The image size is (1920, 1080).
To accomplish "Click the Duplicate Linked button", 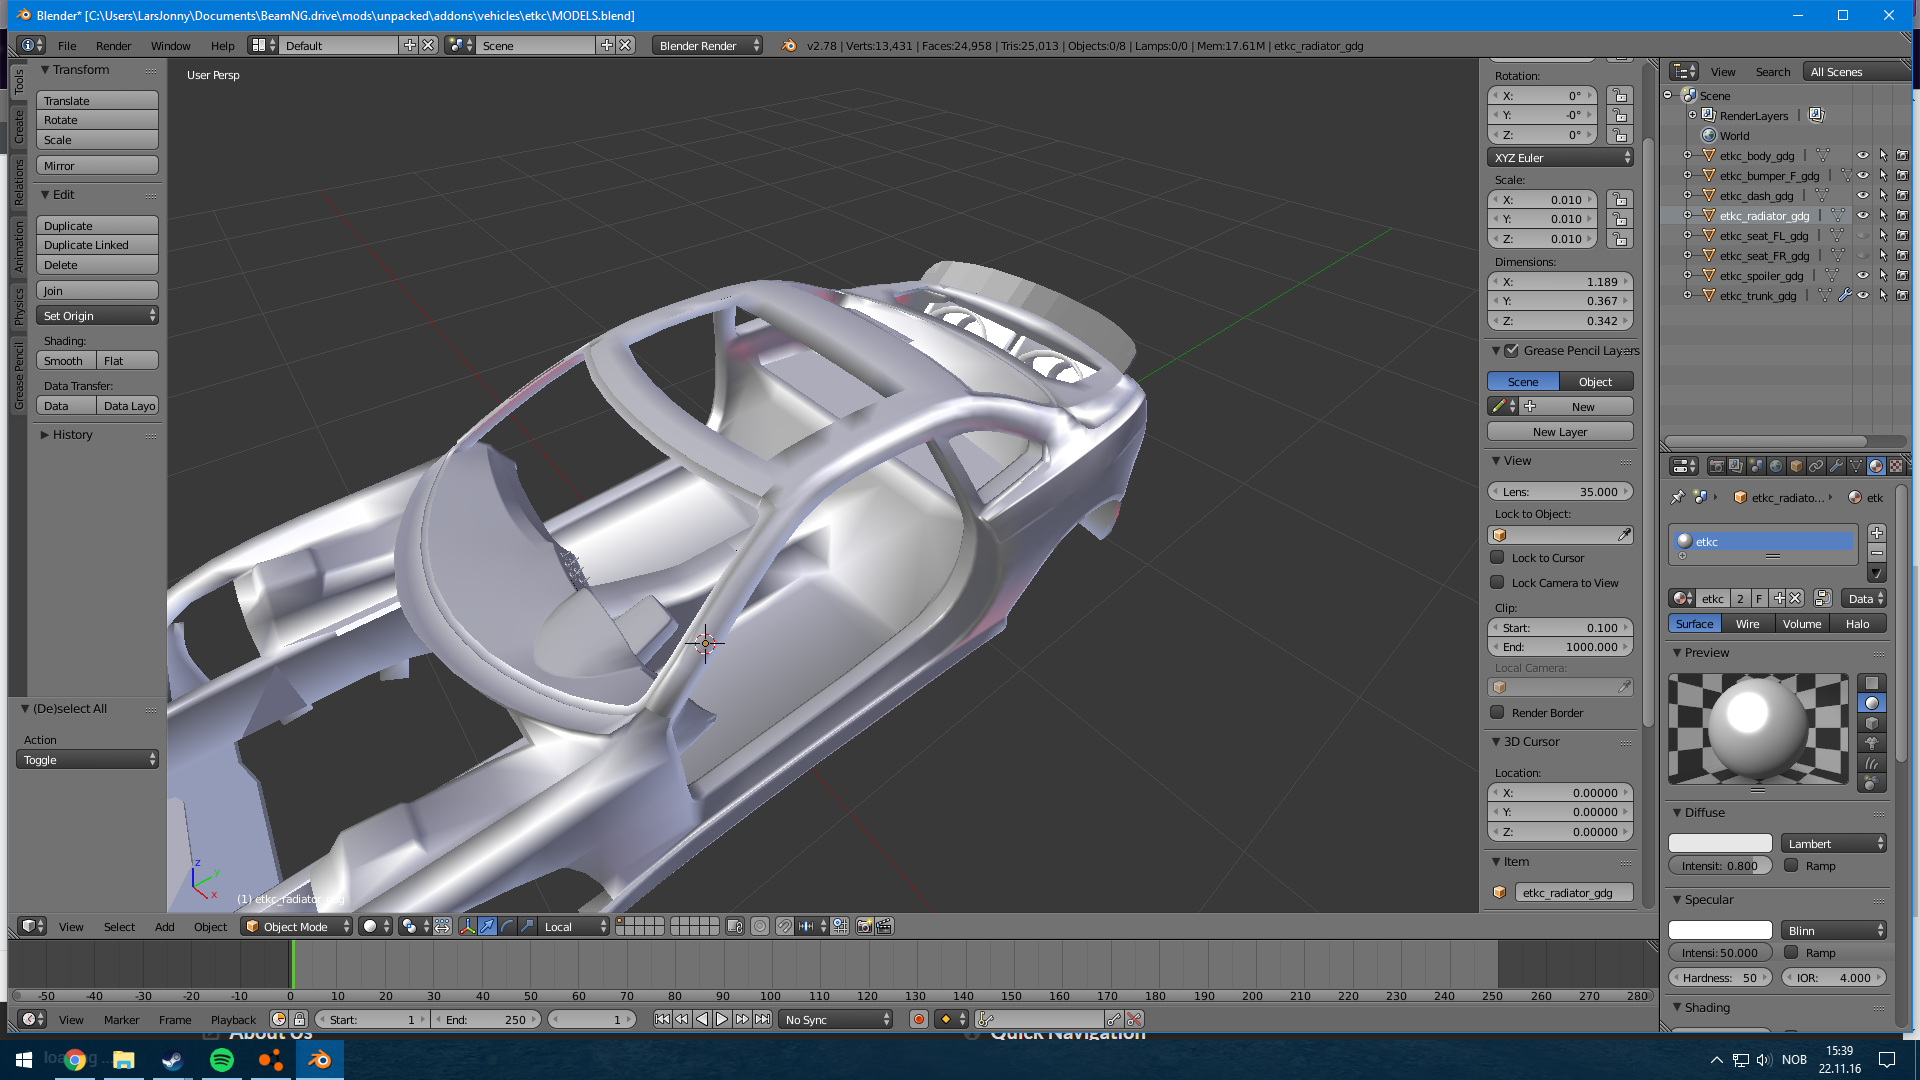I will (x=97, y=245).
